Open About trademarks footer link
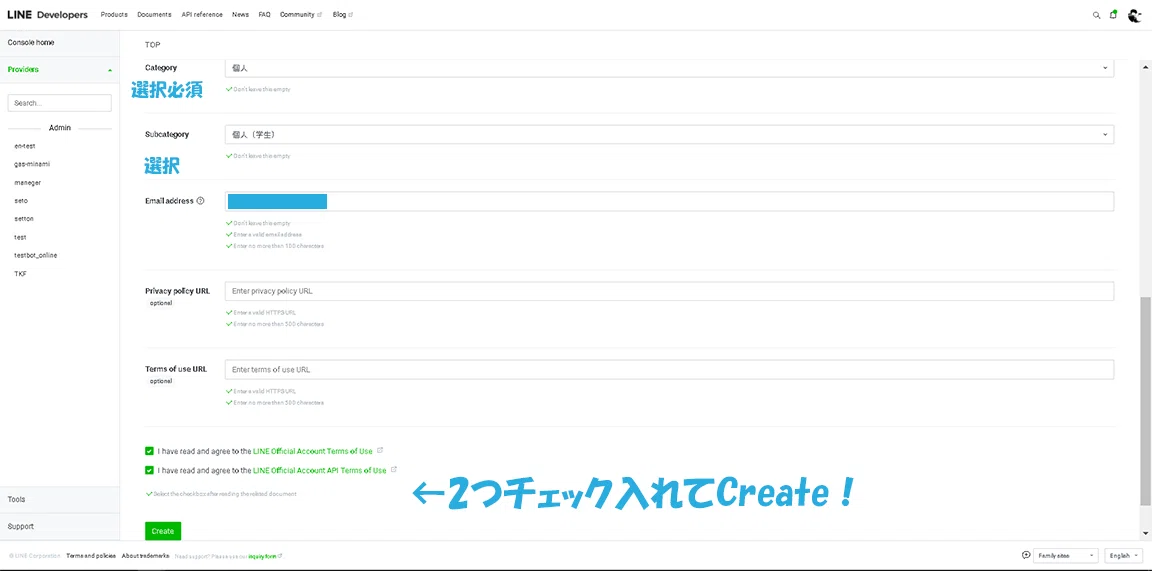Image resolution: width=1152 pixels, height=571 pixels. (x=145, y=556)
